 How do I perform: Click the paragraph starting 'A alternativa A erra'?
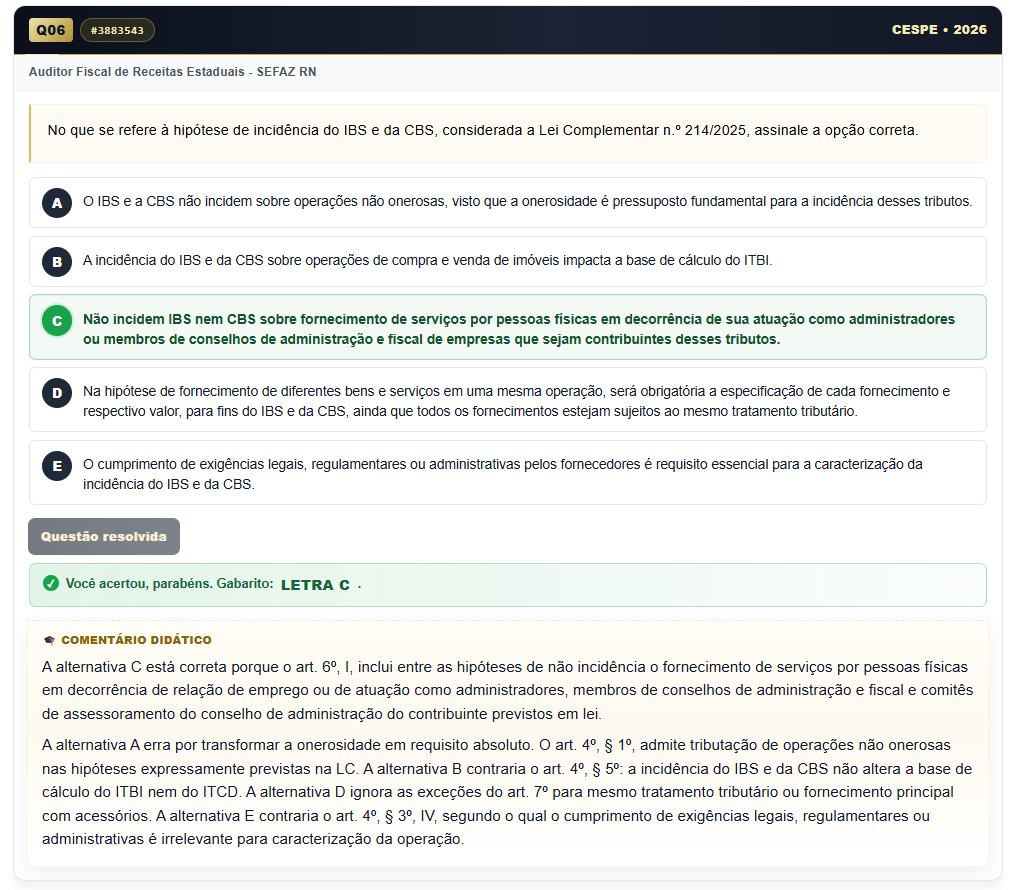[x=508, y=792]
